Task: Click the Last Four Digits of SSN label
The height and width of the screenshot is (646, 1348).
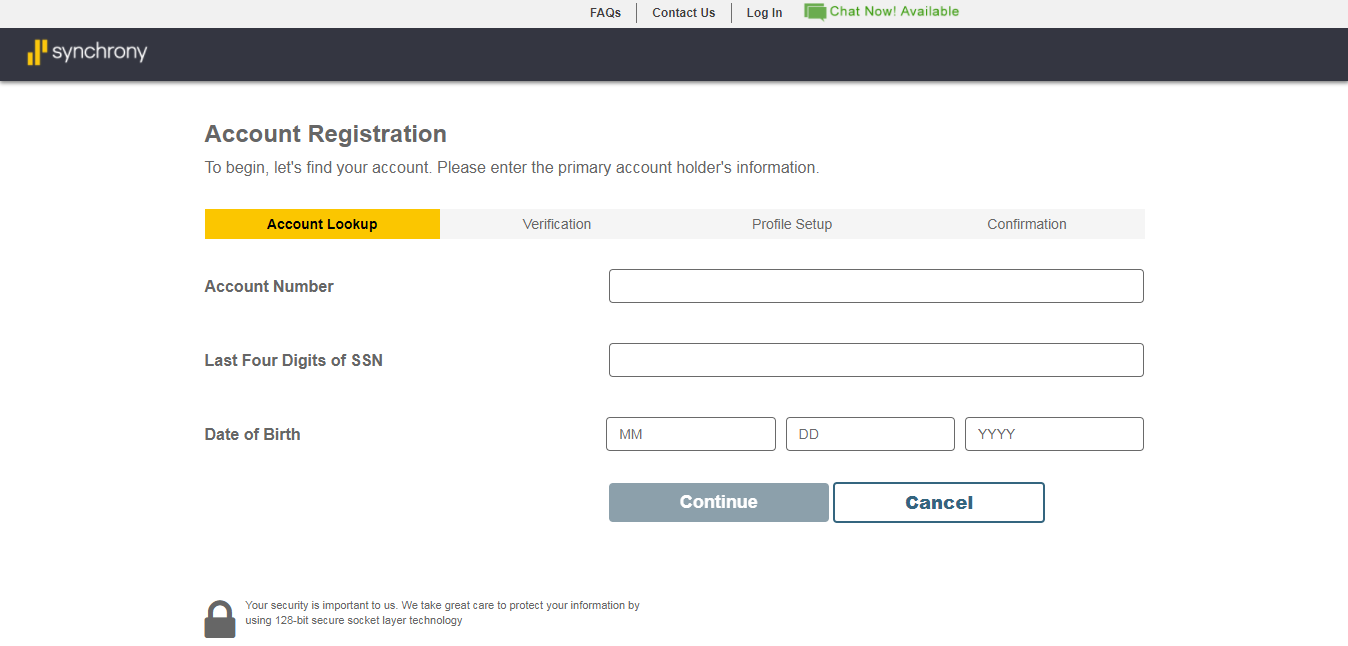Action: (x=294, y=360)
